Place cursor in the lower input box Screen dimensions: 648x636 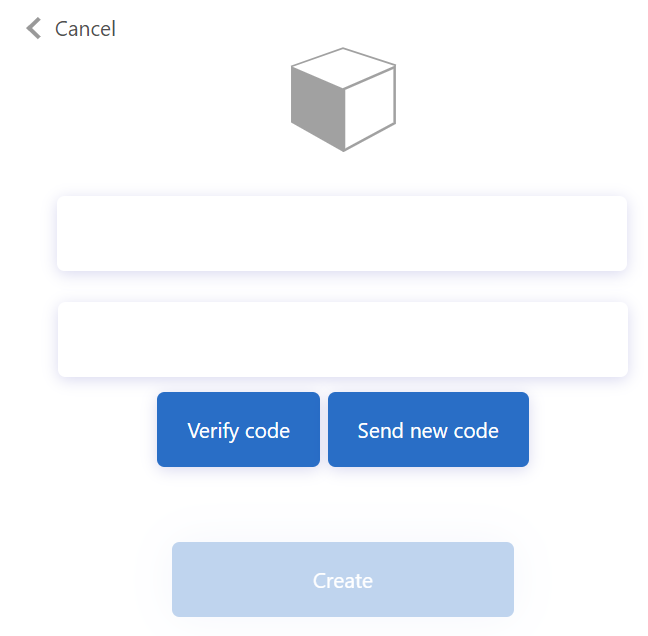pos(342,339)
